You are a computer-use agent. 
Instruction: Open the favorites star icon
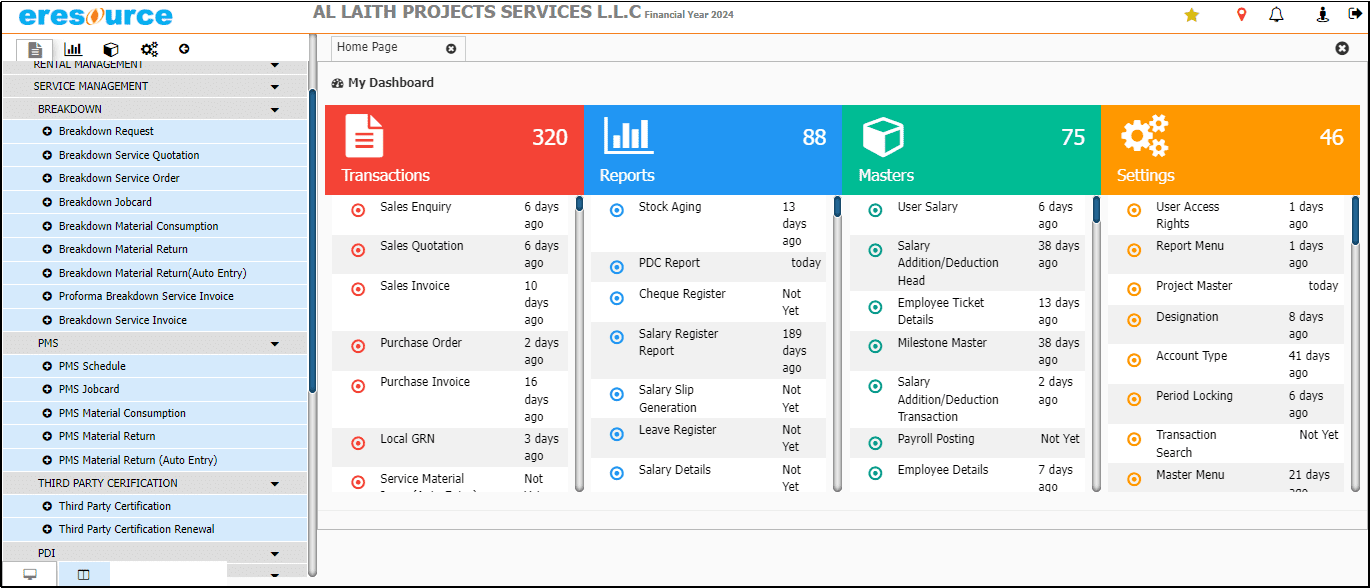(1191, 15)
